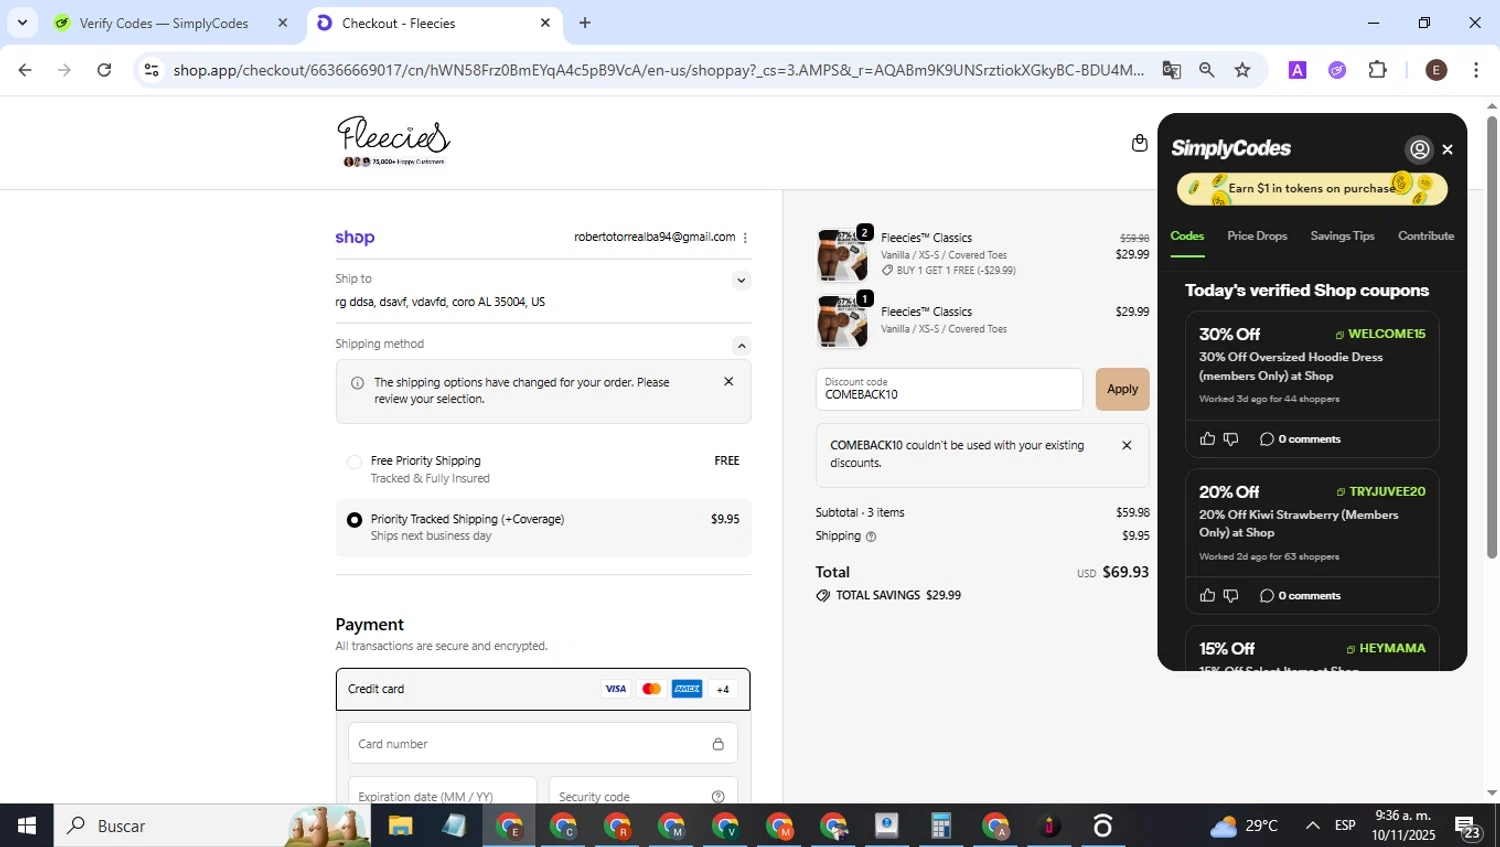Open the account options menu beside email

[745, 237]
